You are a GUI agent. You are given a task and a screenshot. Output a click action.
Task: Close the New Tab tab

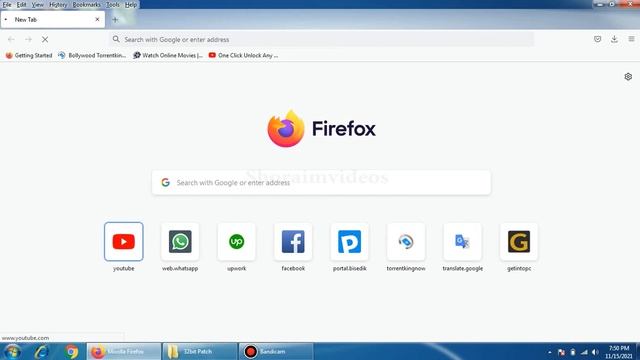97,20
